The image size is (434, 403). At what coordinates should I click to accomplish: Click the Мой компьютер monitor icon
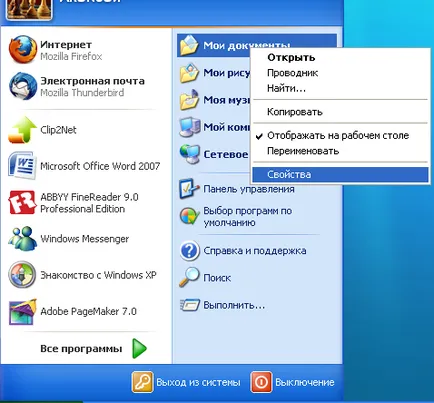tap(190, 127)
